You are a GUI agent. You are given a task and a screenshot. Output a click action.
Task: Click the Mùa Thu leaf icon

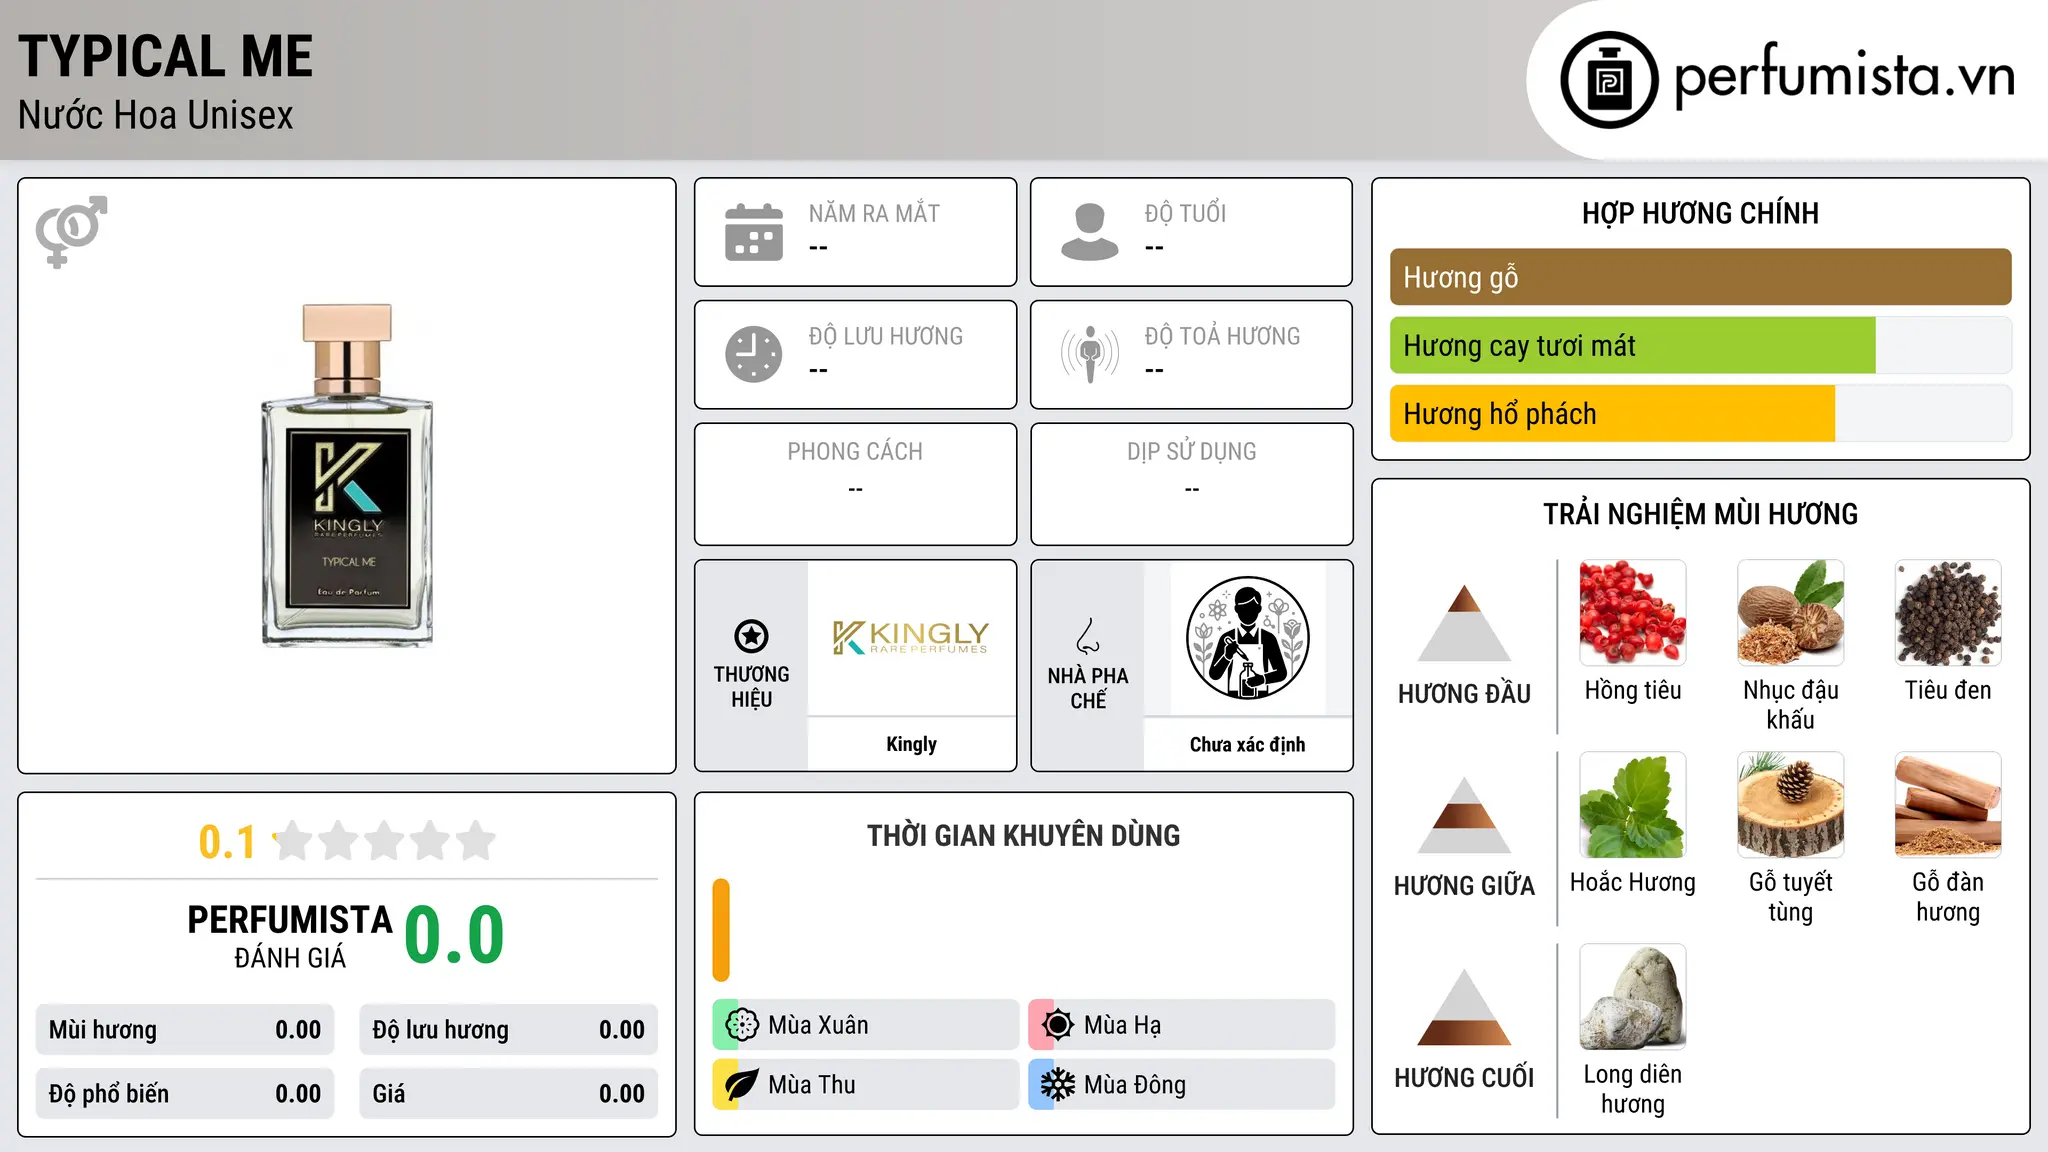(x=742, y=1085)
